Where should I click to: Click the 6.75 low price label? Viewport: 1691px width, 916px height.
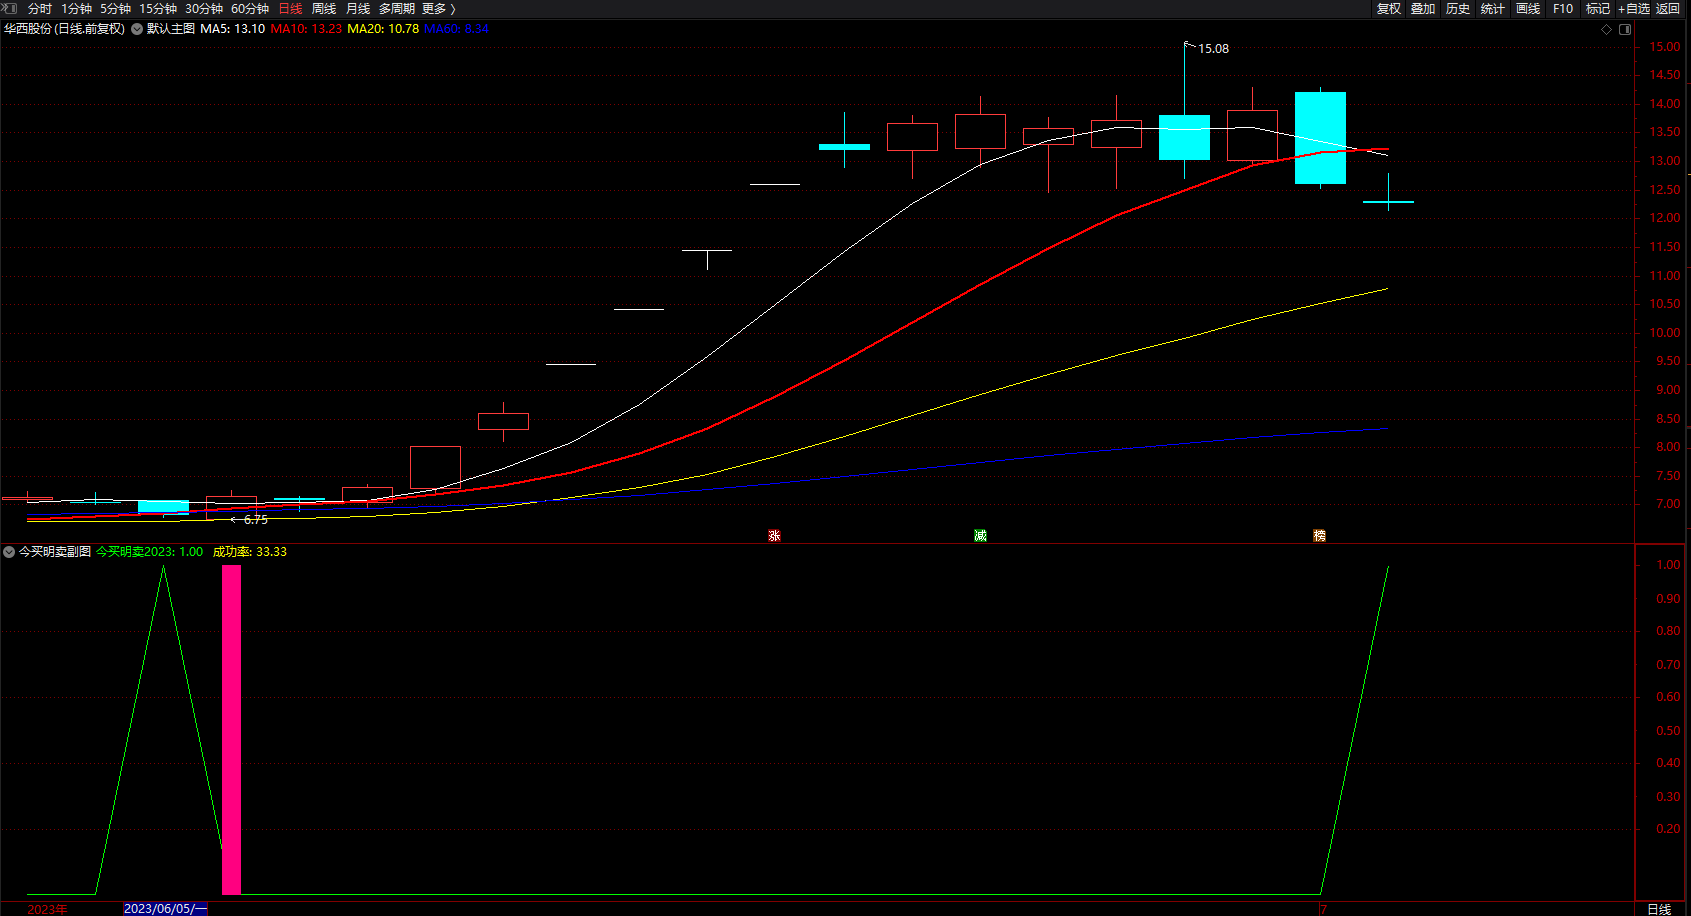(x=256, y=520)
